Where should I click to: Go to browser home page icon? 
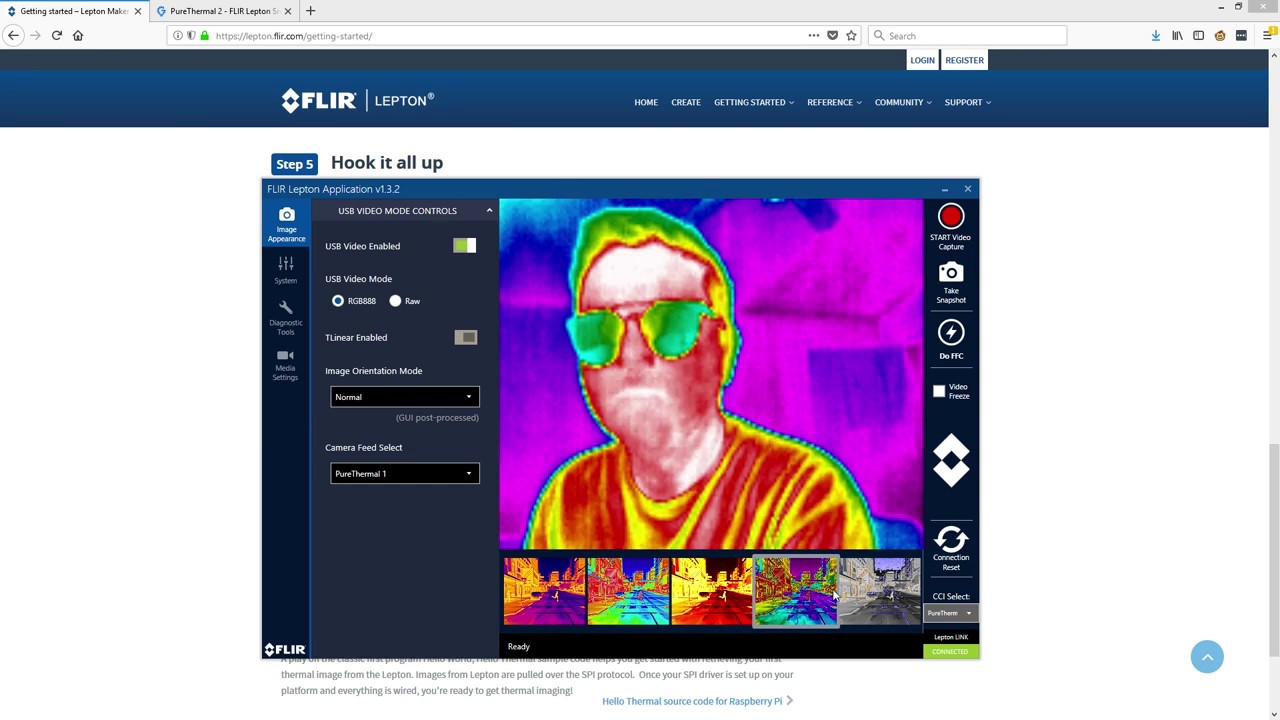pos(78,35)
